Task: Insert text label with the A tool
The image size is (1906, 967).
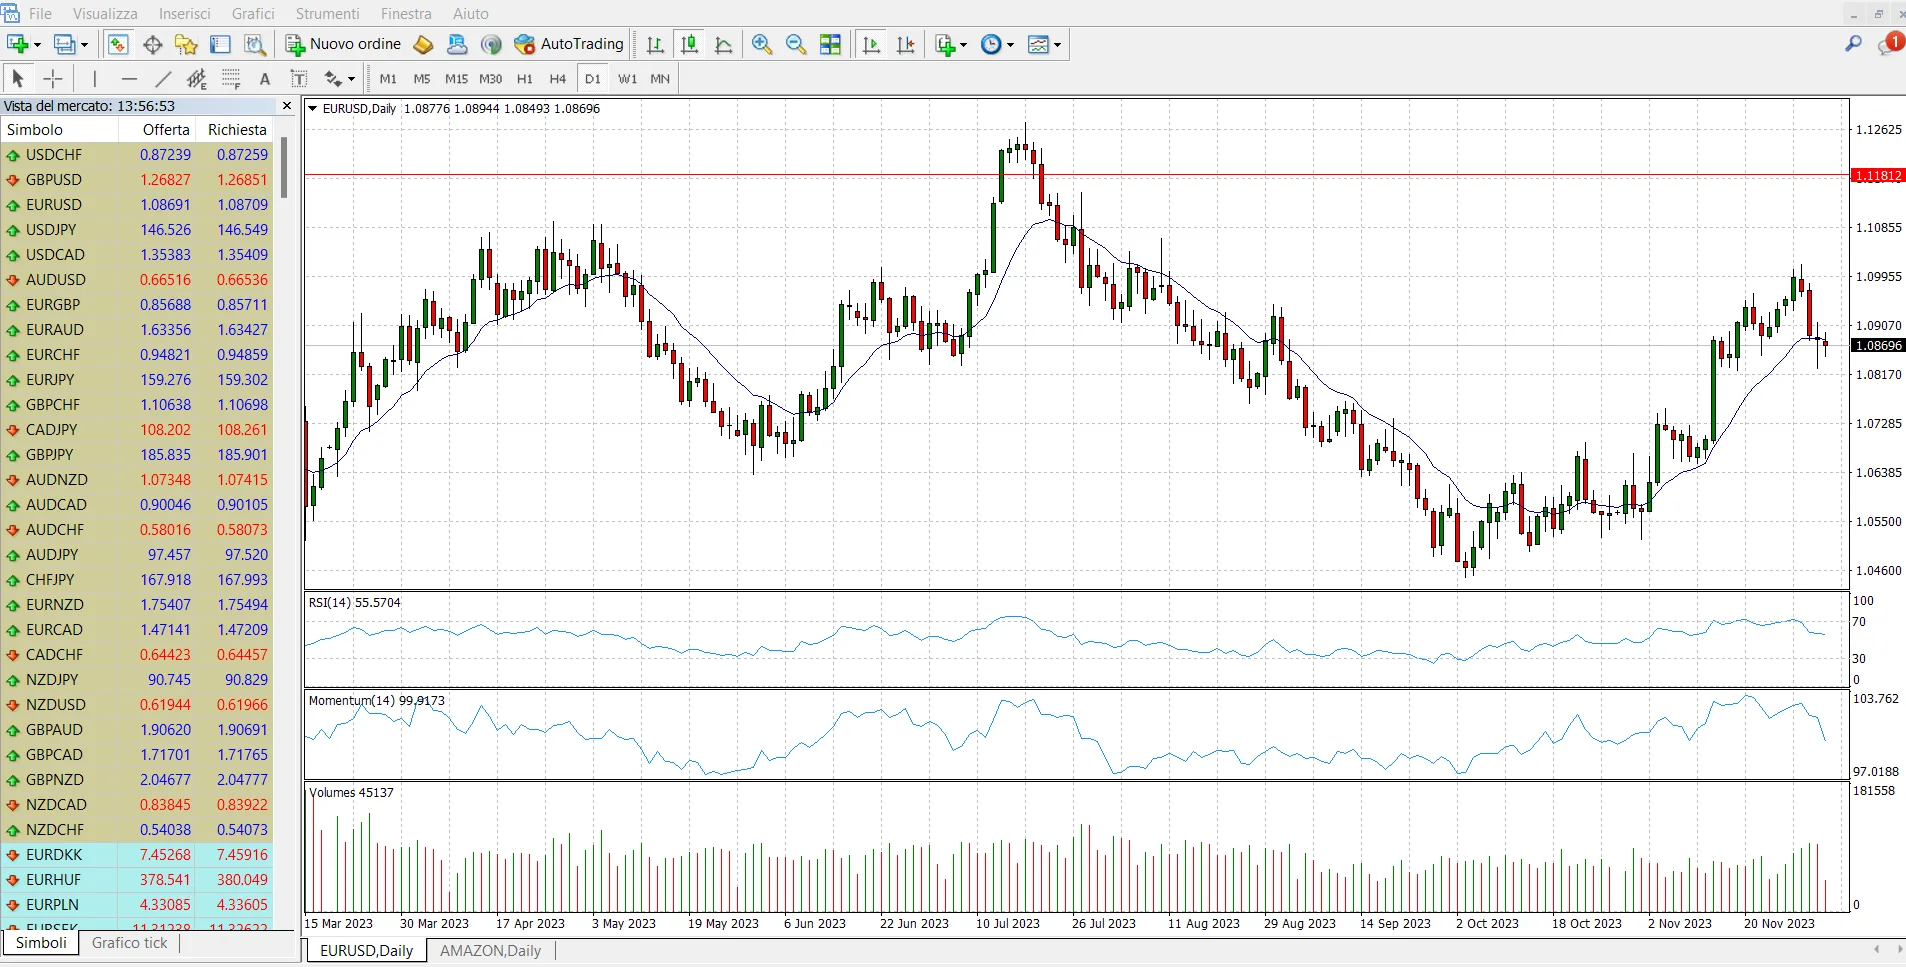Action: [x=265, y=79]
